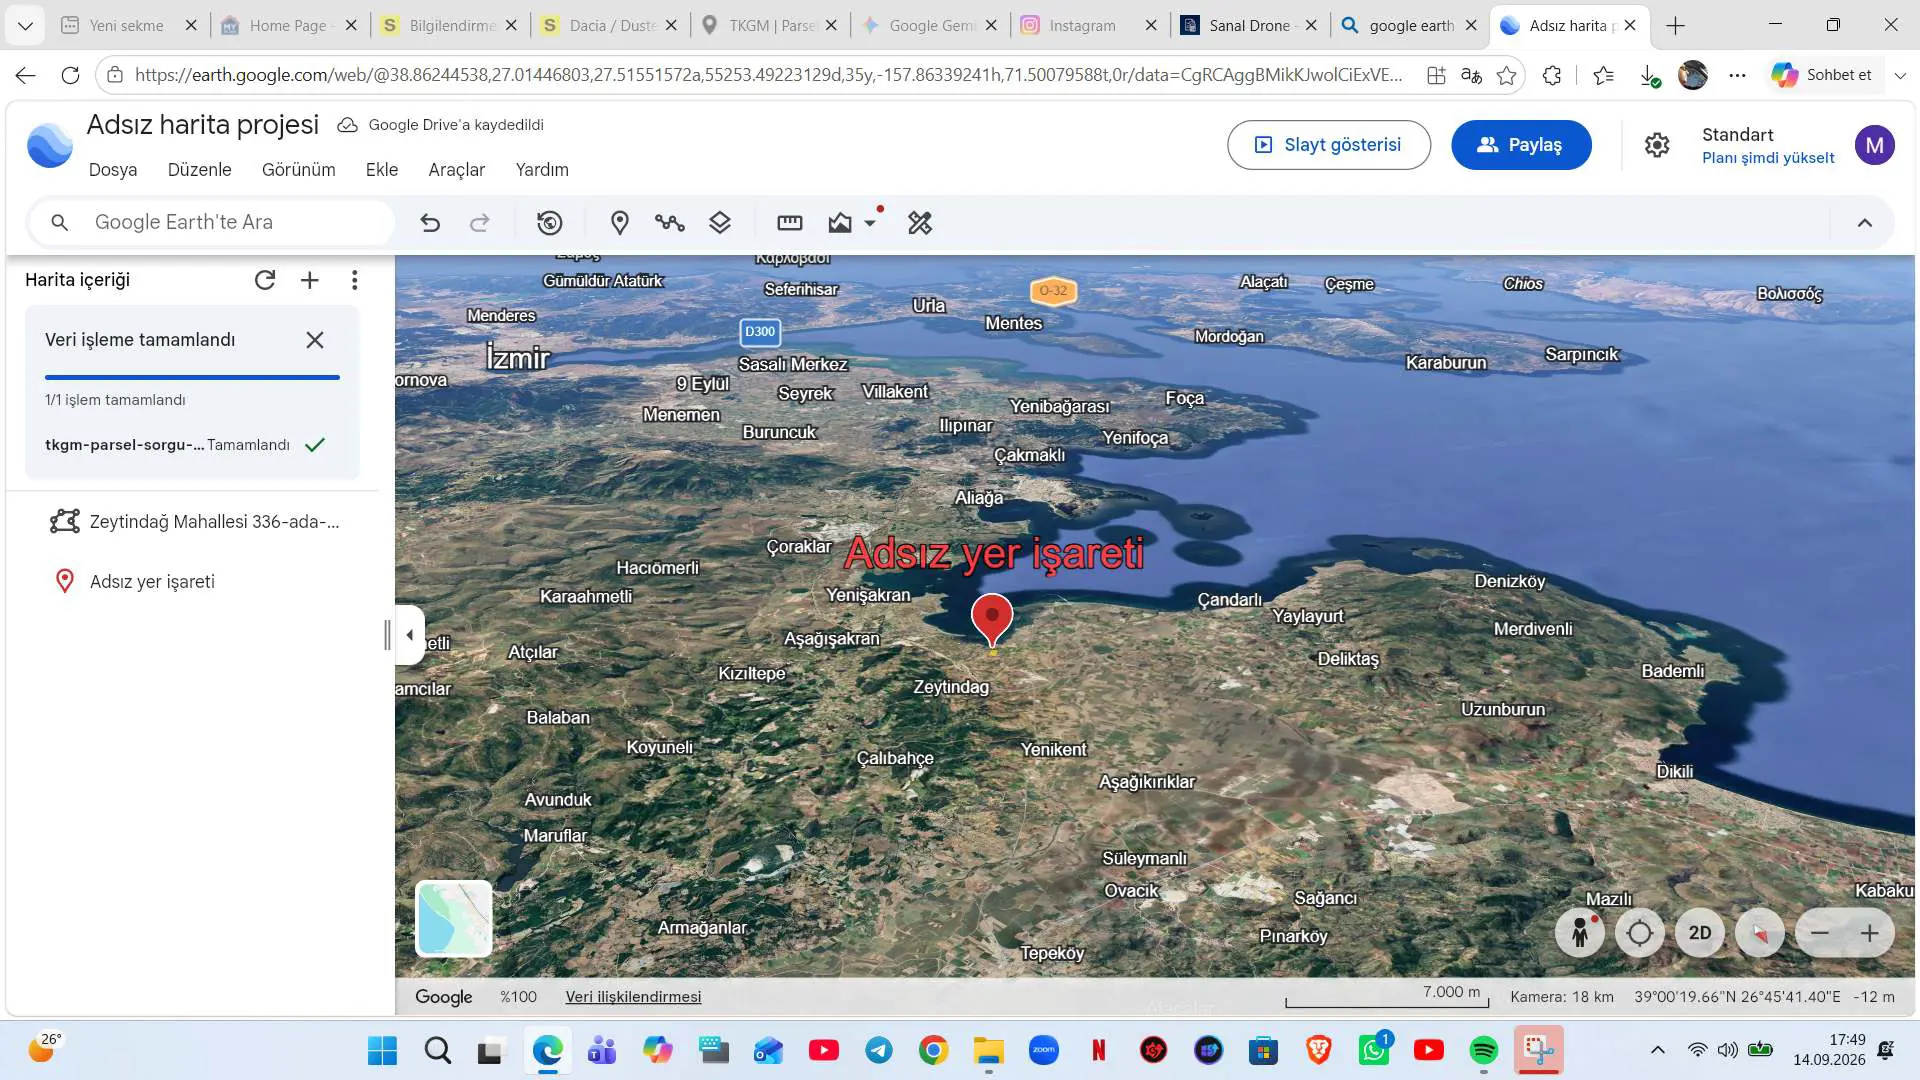Open a new browser tab

pos(1676,26)
